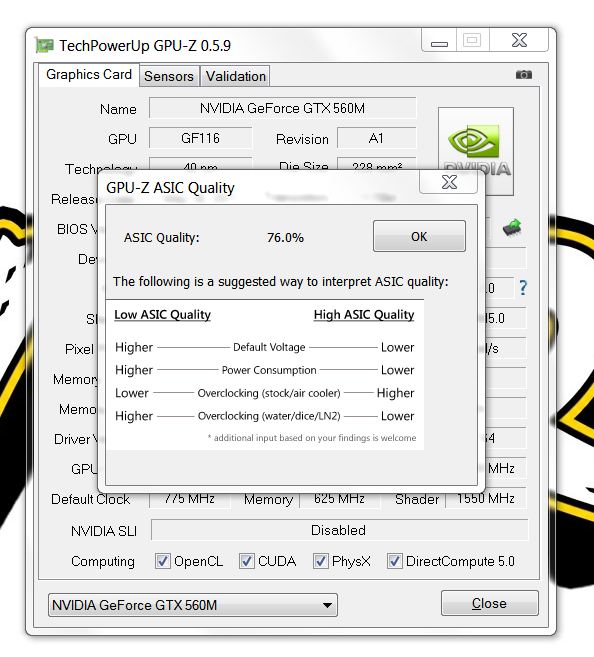Viewport: 594px width, 657px height.
Task: Click the GPU field showing GF116
Action: [x=201, y=138]
